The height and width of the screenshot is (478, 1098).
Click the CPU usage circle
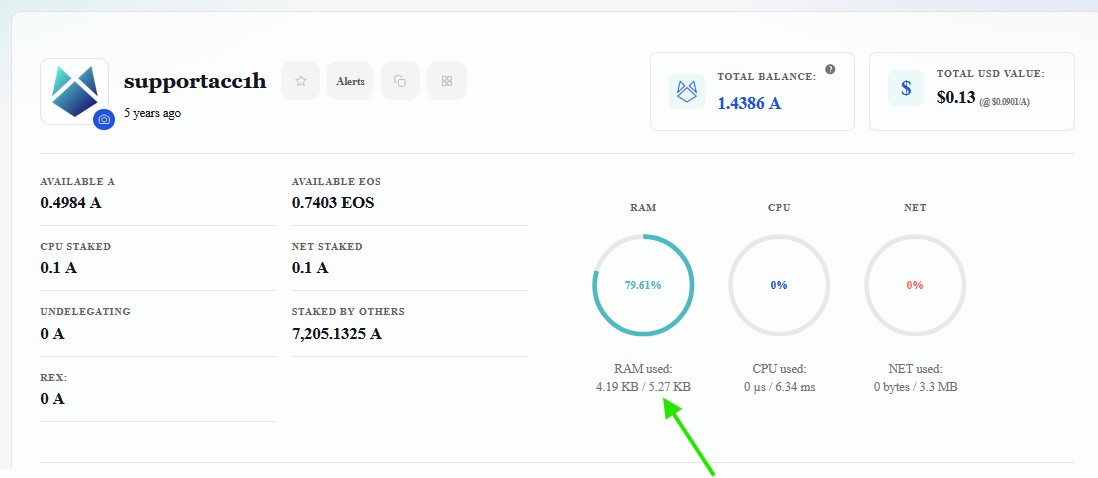tap(779, 285)
